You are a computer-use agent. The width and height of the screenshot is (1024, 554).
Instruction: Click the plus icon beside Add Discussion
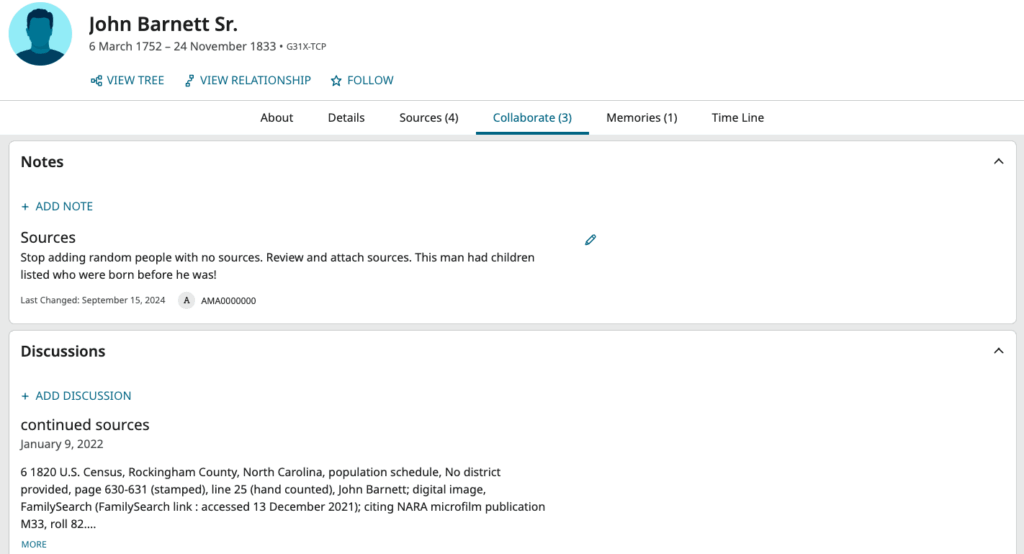tap(25, 396)
